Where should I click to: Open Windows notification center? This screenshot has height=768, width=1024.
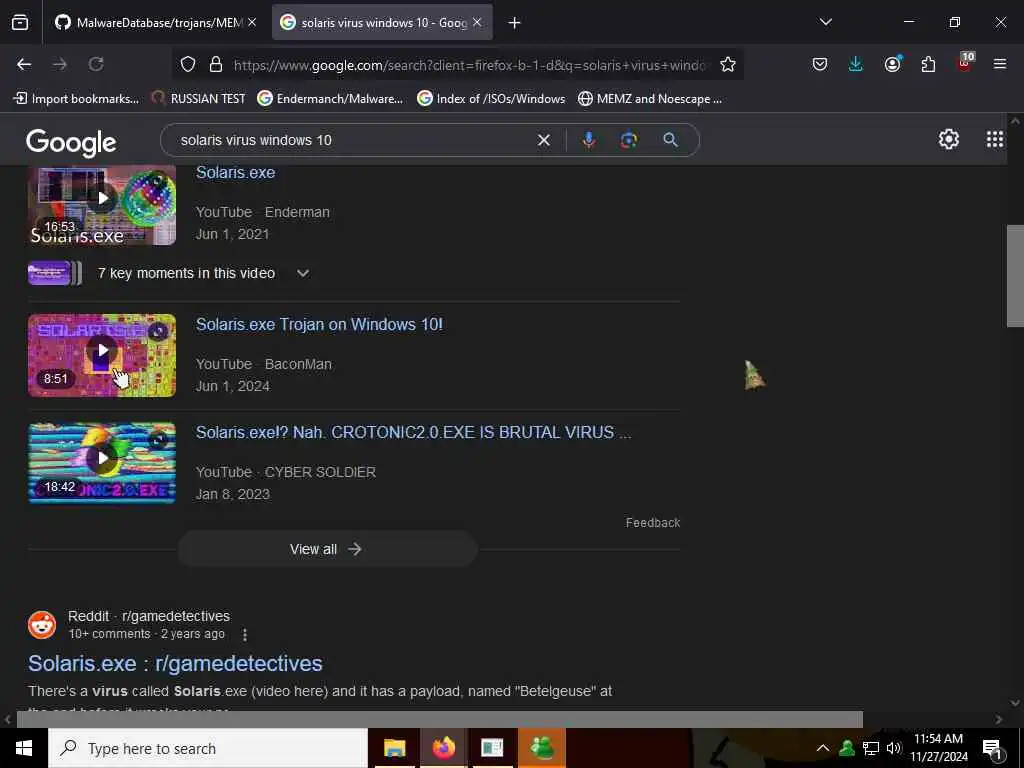click(993, 749)
